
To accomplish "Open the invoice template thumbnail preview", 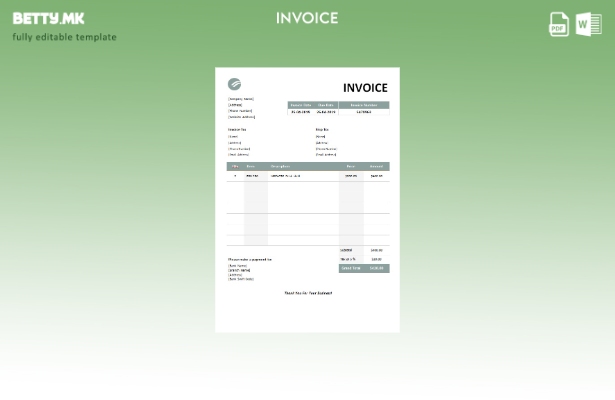I will pos(307,200).
